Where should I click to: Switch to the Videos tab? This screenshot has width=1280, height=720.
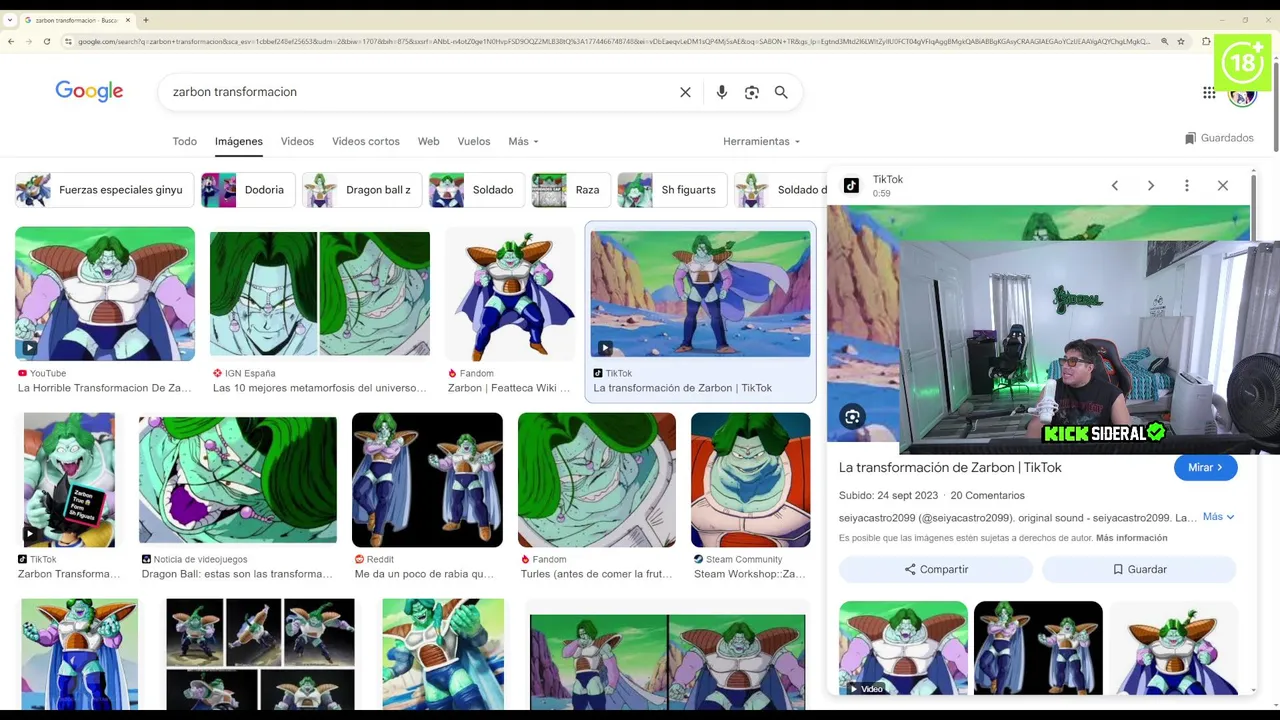point(297,141)
